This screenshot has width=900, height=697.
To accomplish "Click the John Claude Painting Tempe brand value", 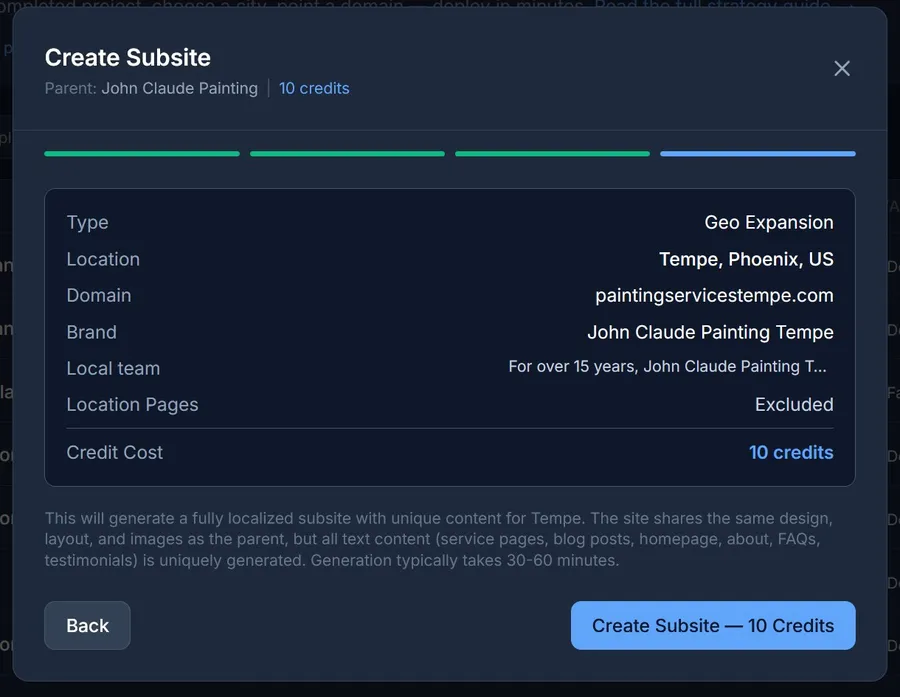I will pos(710,332).
